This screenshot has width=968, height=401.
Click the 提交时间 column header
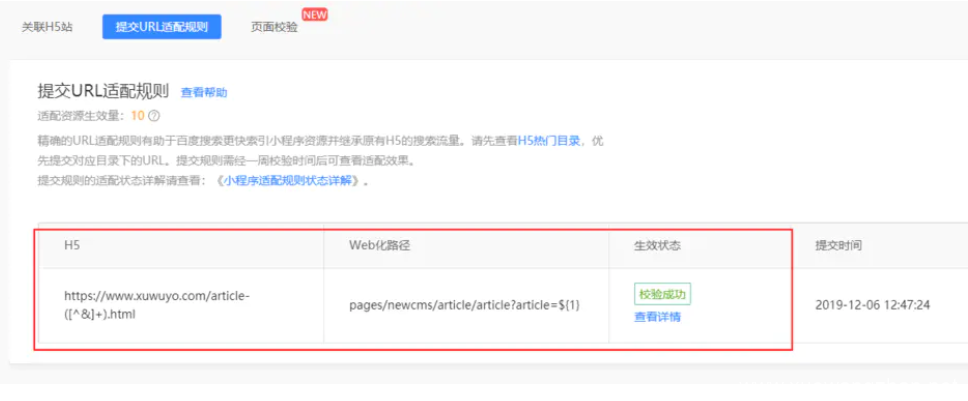coord(838,245)
